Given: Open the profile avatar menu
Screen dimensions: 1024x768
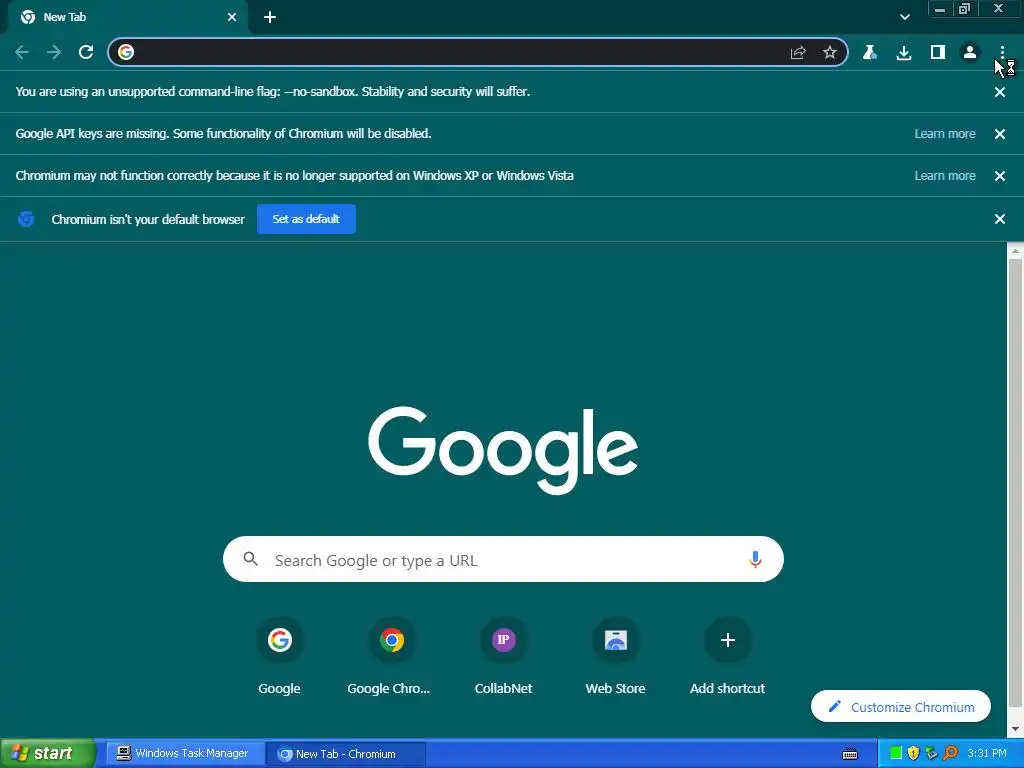Looking at the screenshot, I should click(x=970, y=52).
